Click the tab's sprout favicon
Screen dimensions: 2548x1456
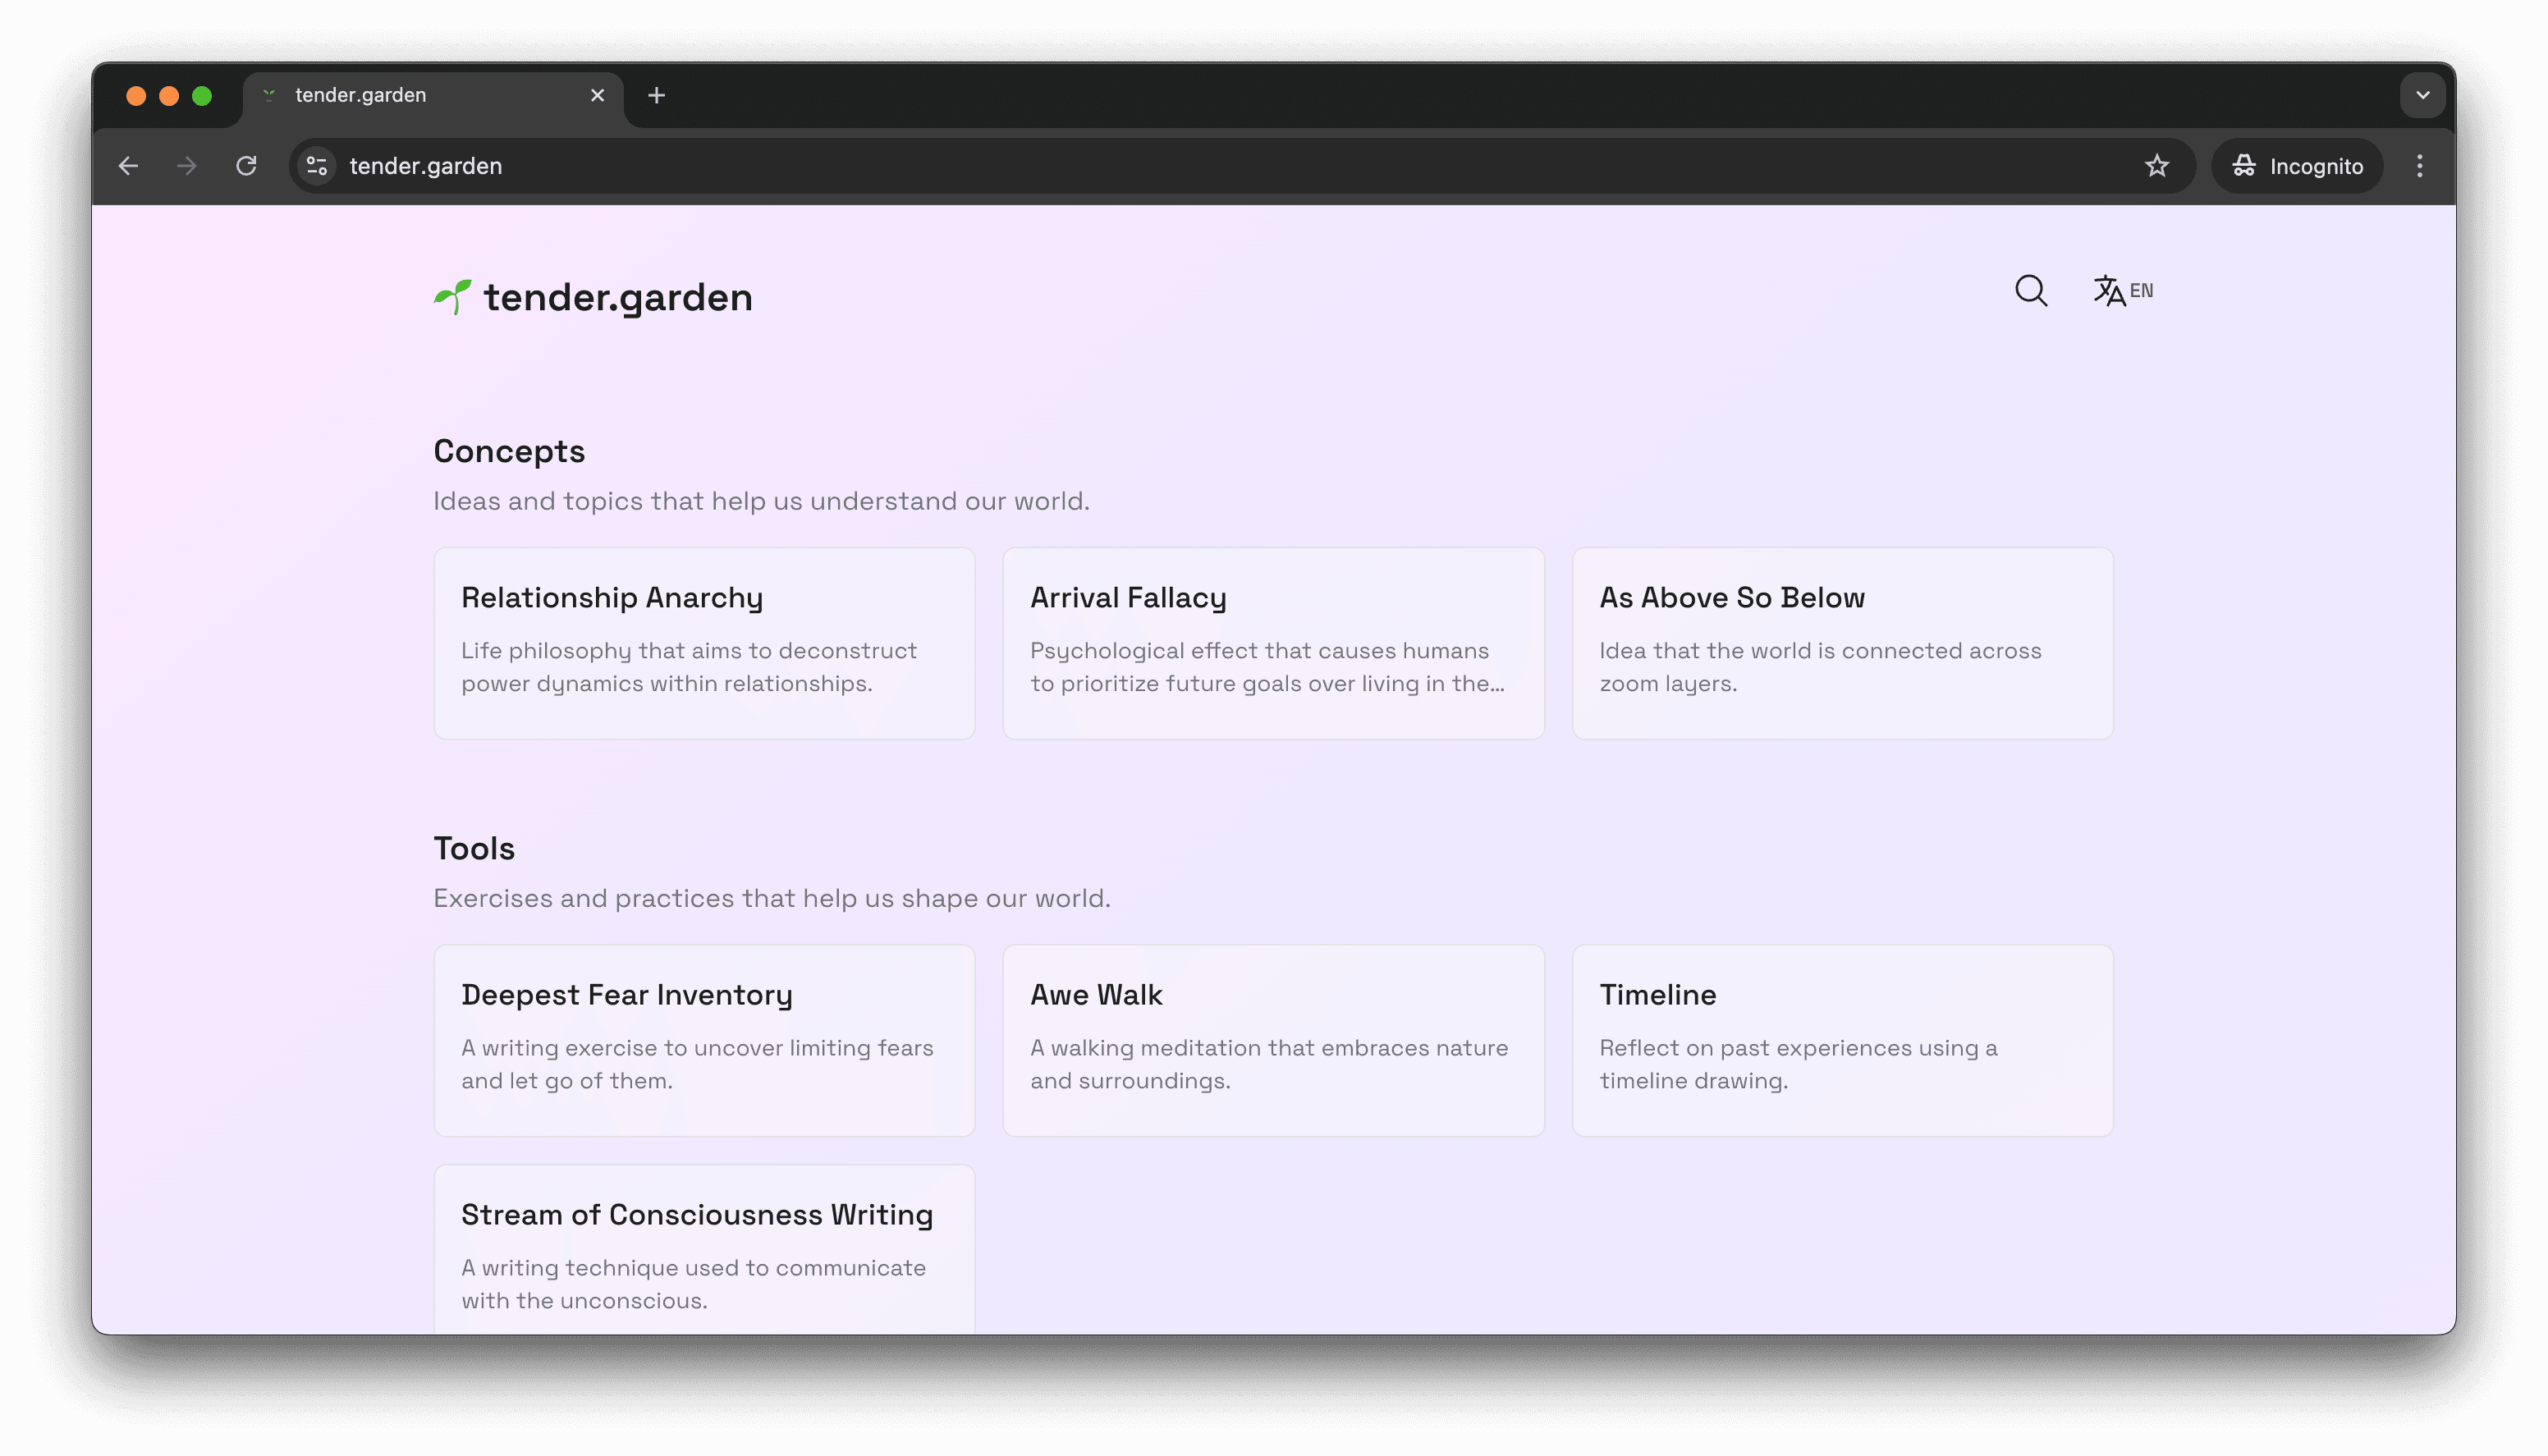click(x=269, y=95)
